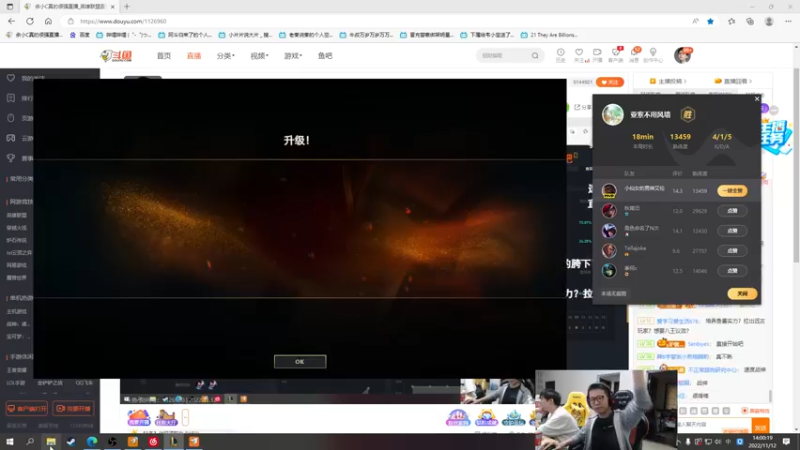This screenshot has height=450, width=800.
Task: Expand the 游戏 dropdown menu
Action: [293, 56]
